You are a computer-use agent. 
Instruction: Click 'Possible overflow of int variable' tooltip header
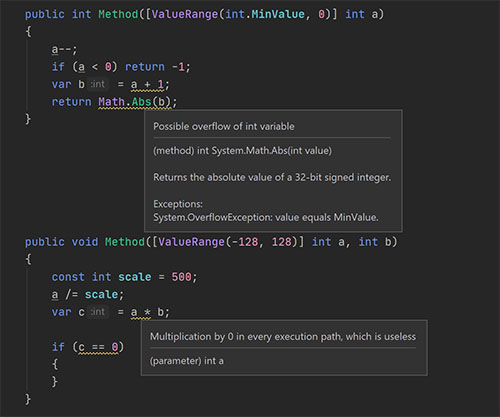pyautogui.click(x=224, y=126)
